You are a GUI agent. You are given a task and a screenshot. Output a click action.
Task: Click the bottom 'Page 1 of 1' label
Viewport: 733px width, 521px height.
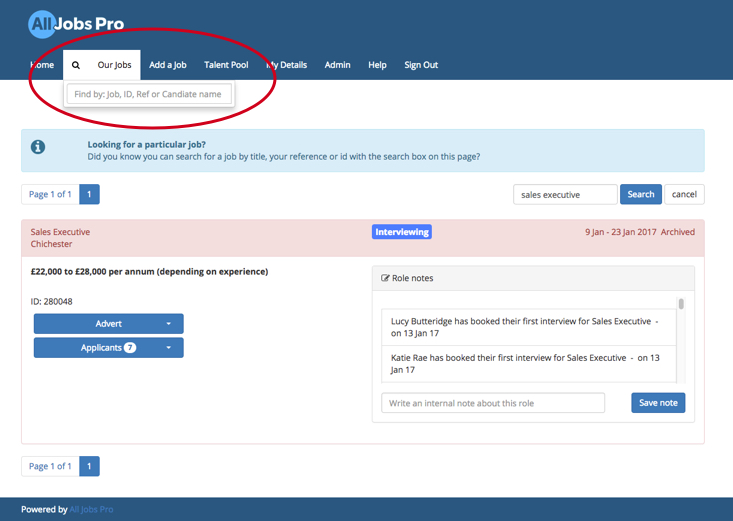(x=50, y=466)
